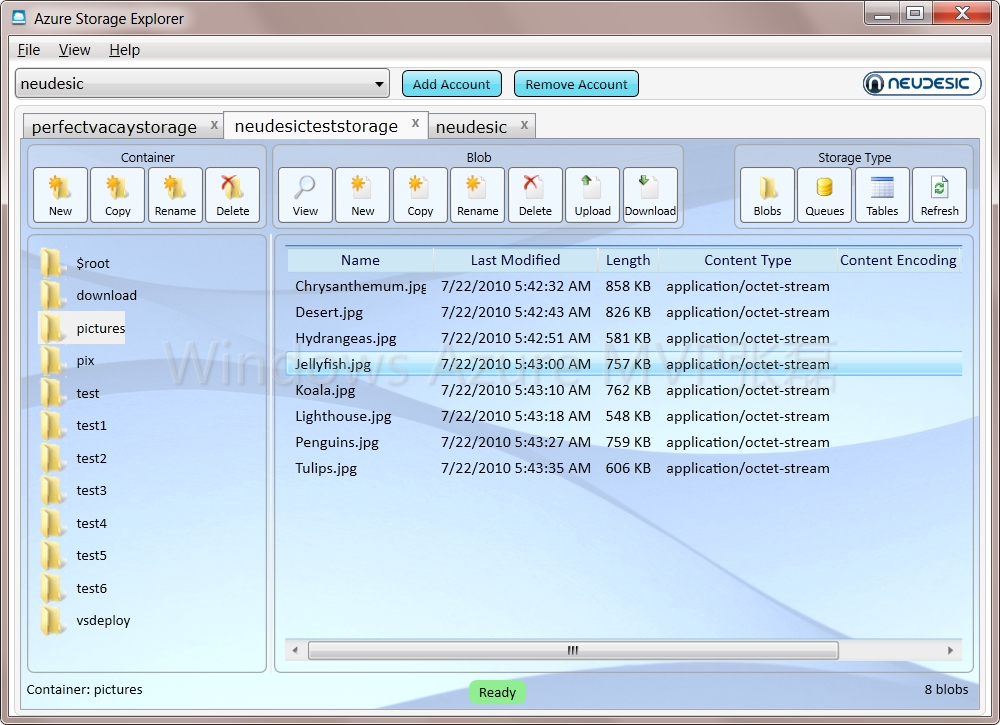Copy the selected blob
This screenshot has width=1000, height=725.
coord(420,194)
